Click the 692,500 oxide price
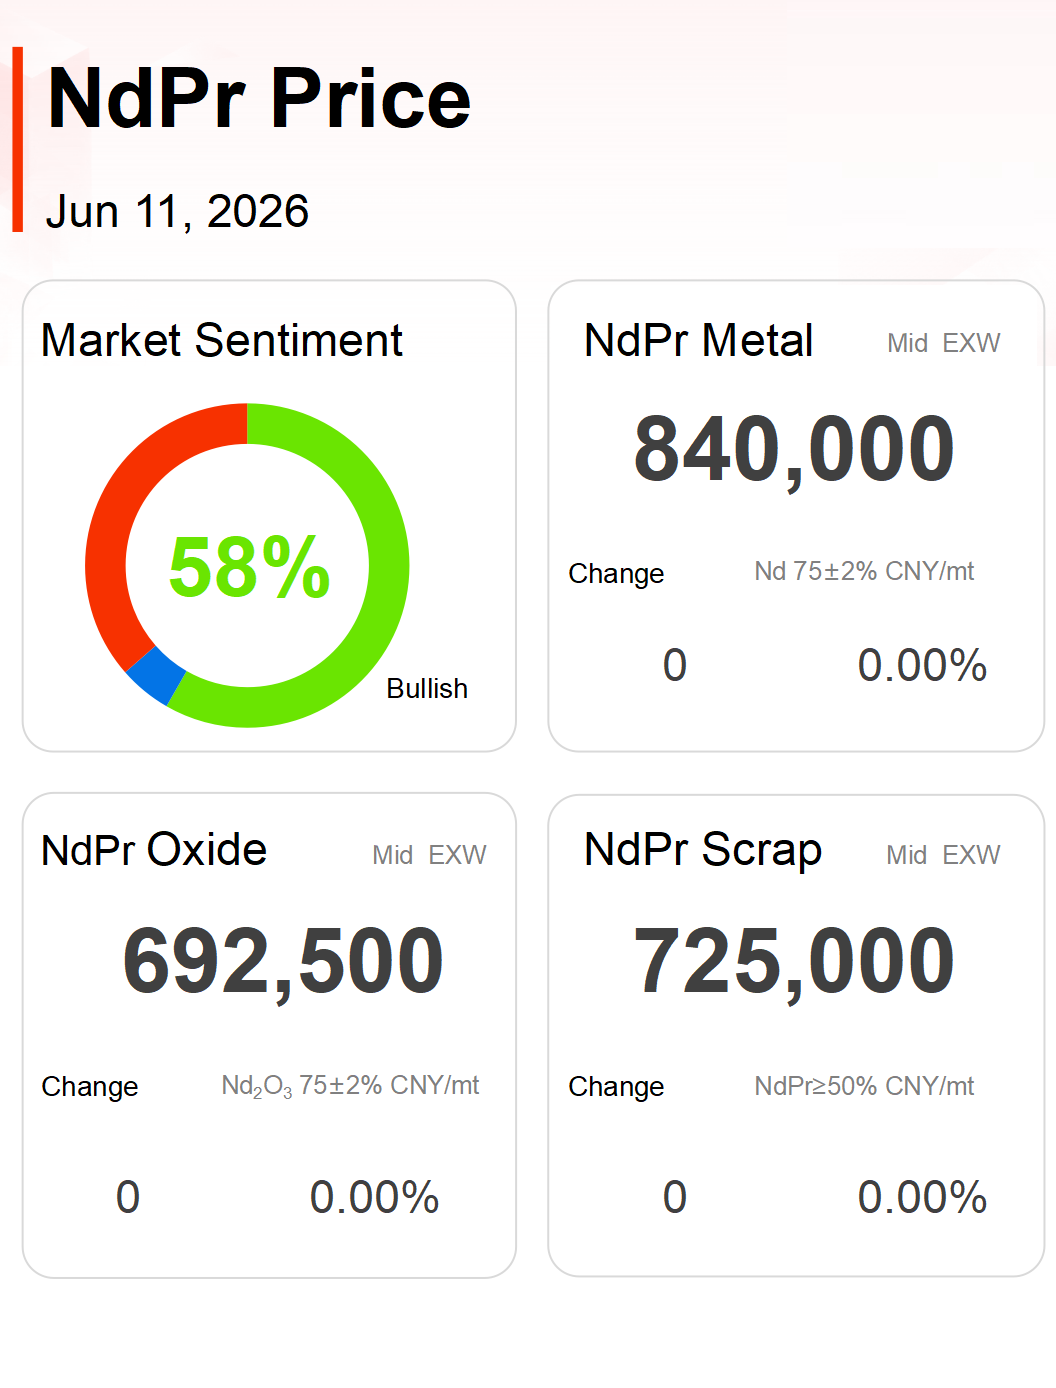Image resolution: width=1056 pixels, height=1388 pixels. 283,962
